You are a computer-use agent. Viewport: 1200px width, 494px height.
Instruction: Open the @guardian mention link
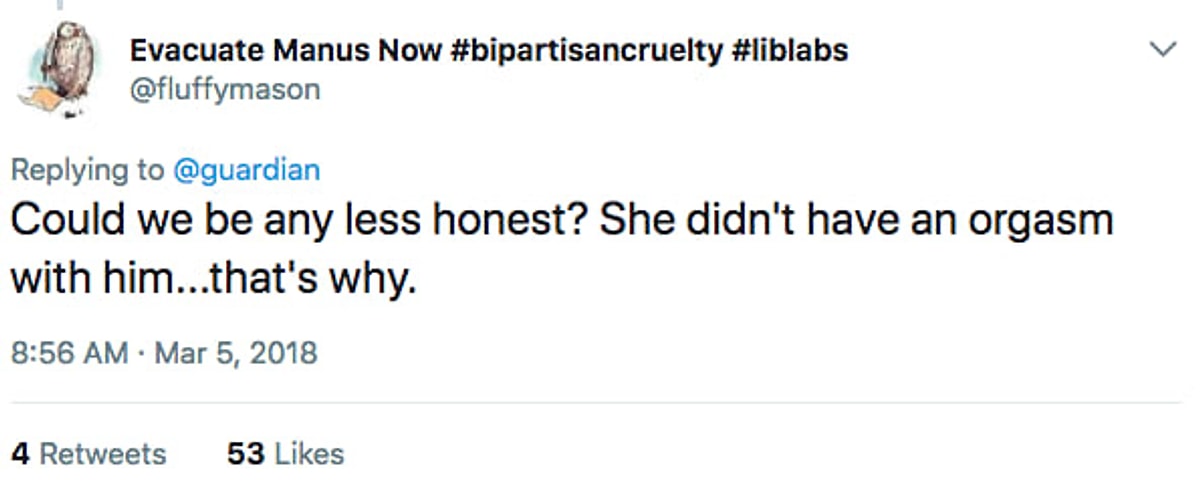tap(247, 170)
